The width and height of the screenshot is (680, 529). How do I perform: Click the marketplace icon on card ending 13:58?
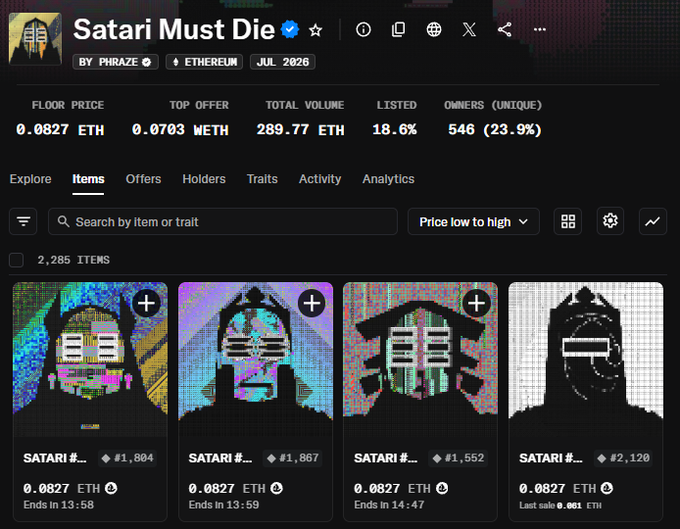111,488
